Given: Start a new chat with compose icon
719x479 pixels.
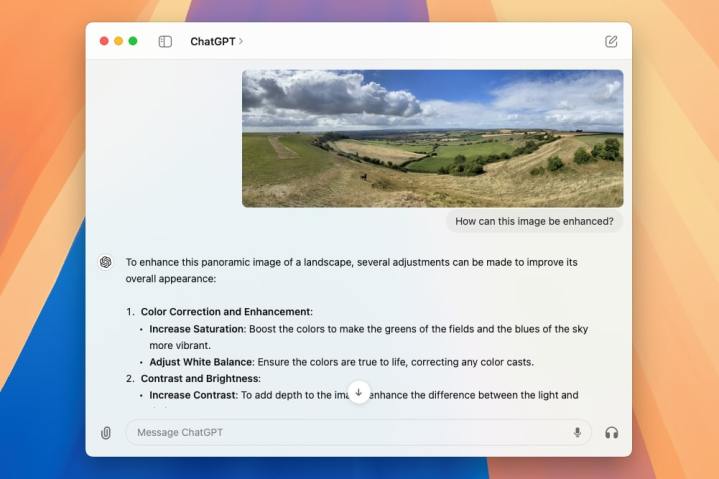Looking at the screenshot, I should pyautogui.click(x=611, y=41).
